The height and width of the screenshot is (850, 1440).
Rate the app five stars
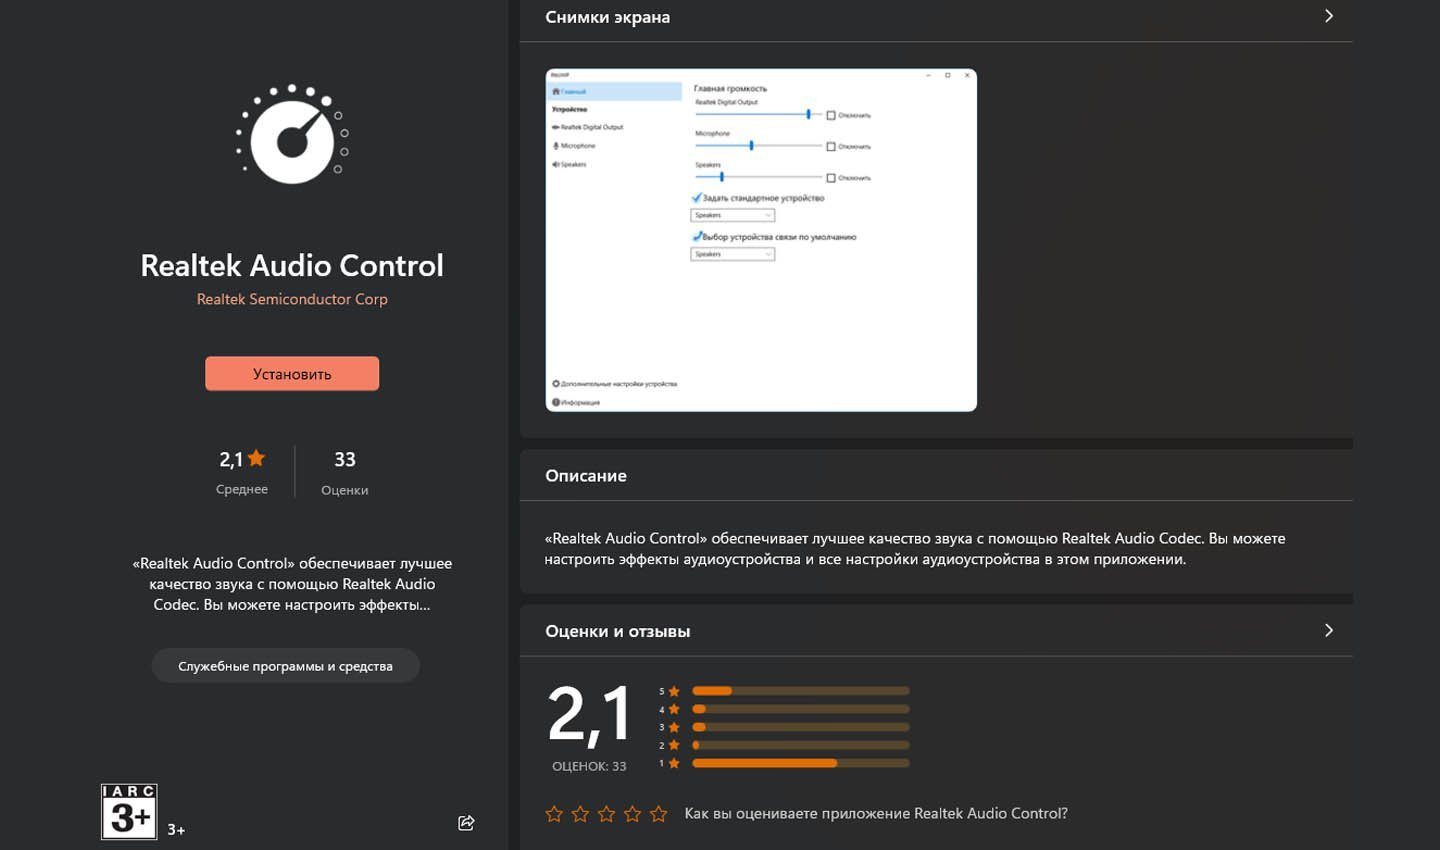tap(658, 814)
